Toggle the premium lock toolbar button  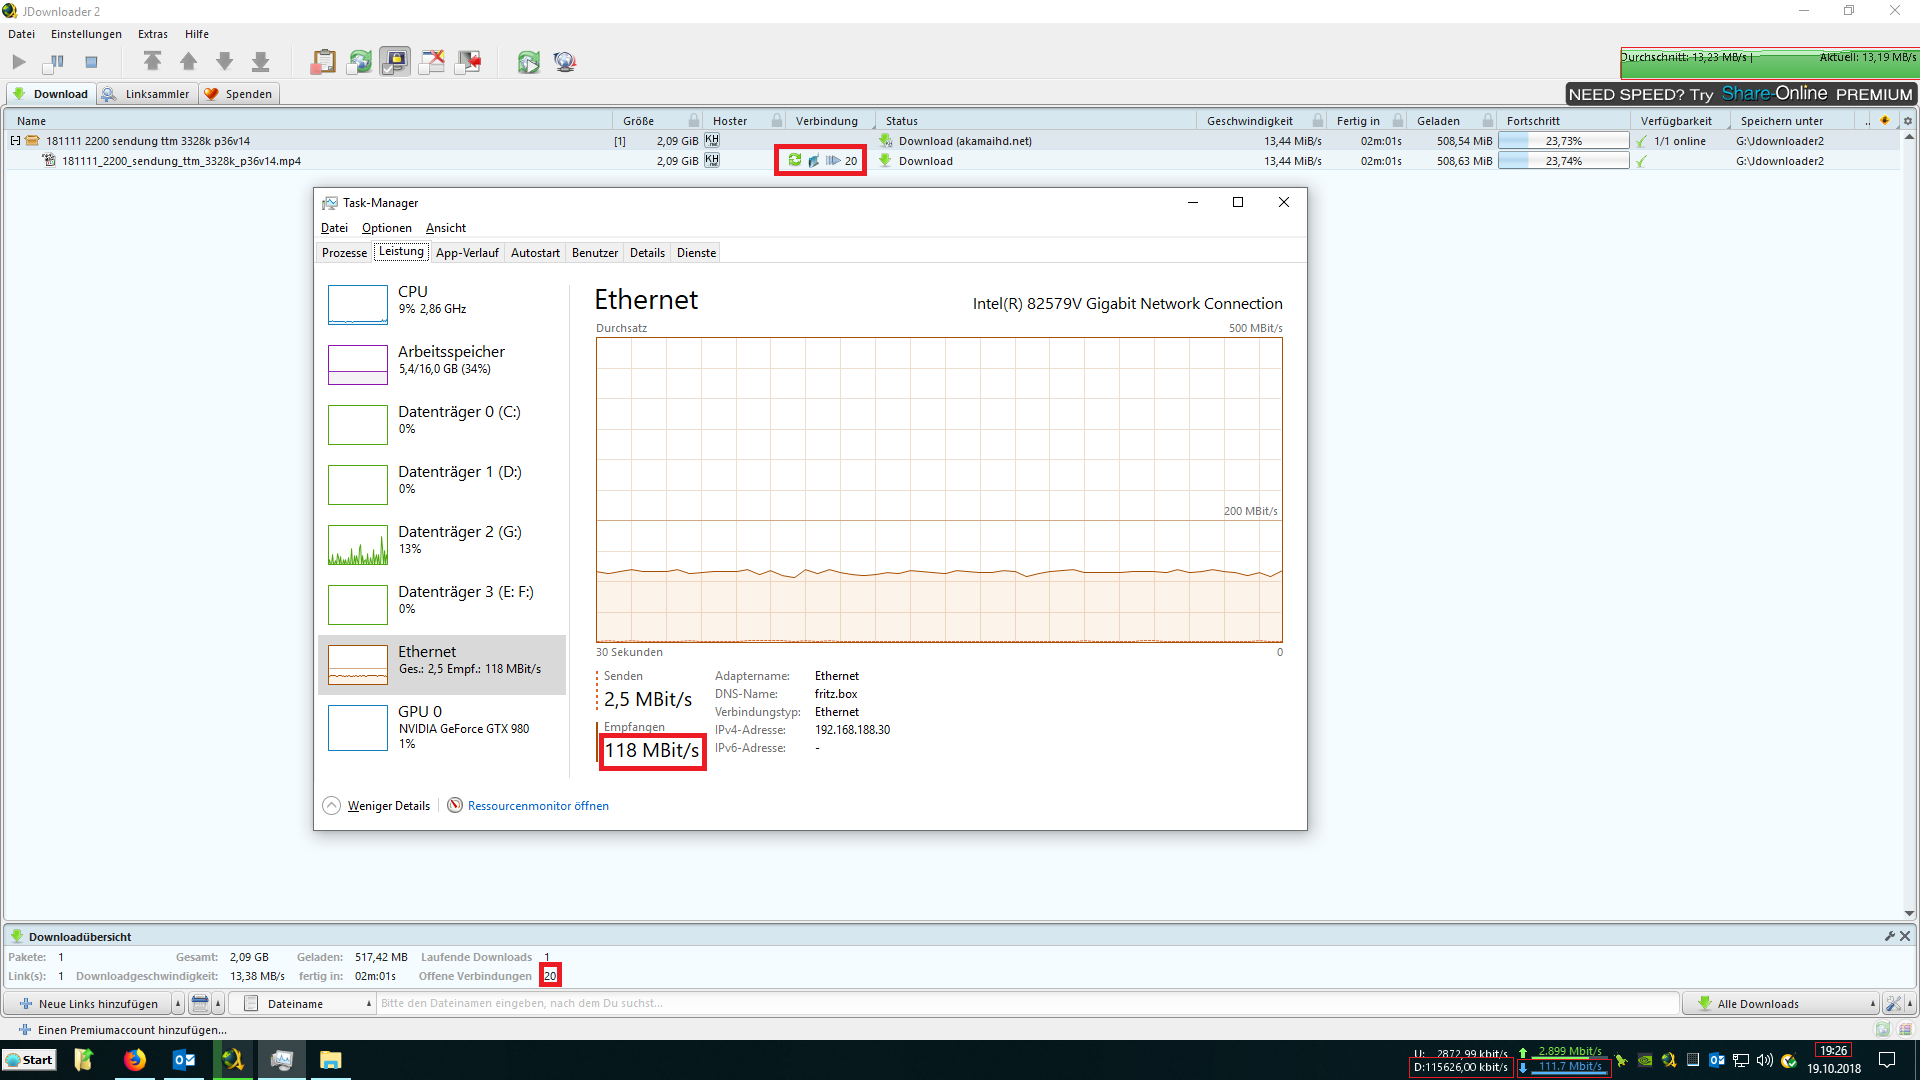click(x=395, y=62)
